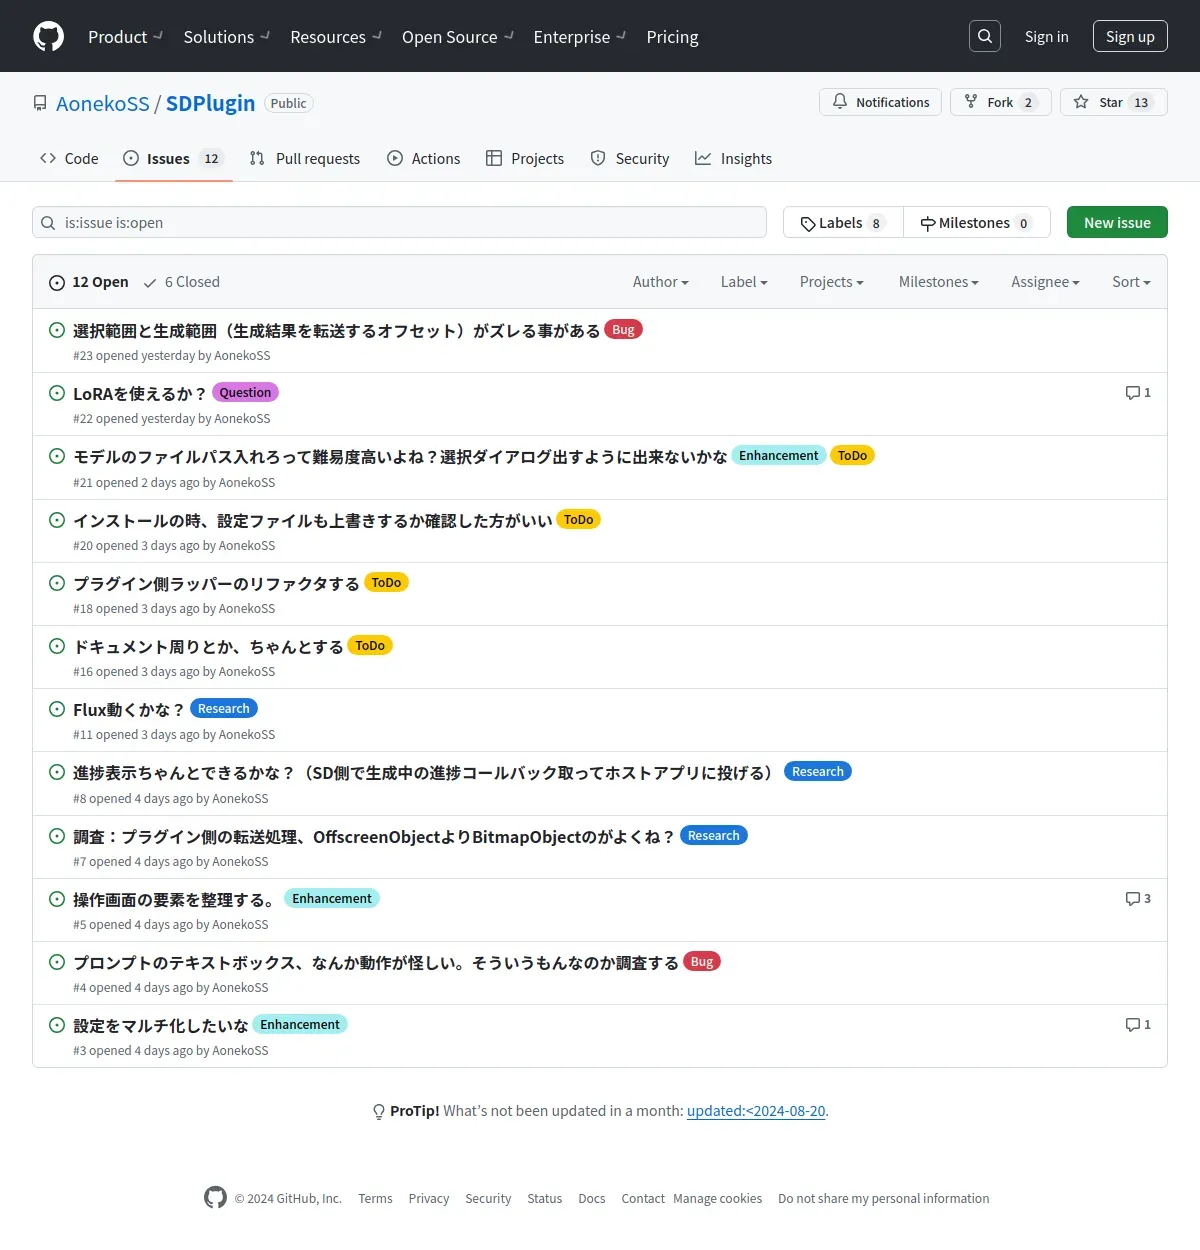
Task: Open the AonekoSS owner link
Action: tap(103, 103)
